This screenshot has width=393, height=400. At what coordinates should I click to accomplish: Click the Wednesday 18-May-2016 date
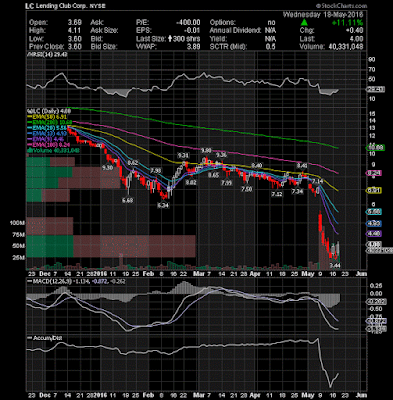click(x=323, y=14)
